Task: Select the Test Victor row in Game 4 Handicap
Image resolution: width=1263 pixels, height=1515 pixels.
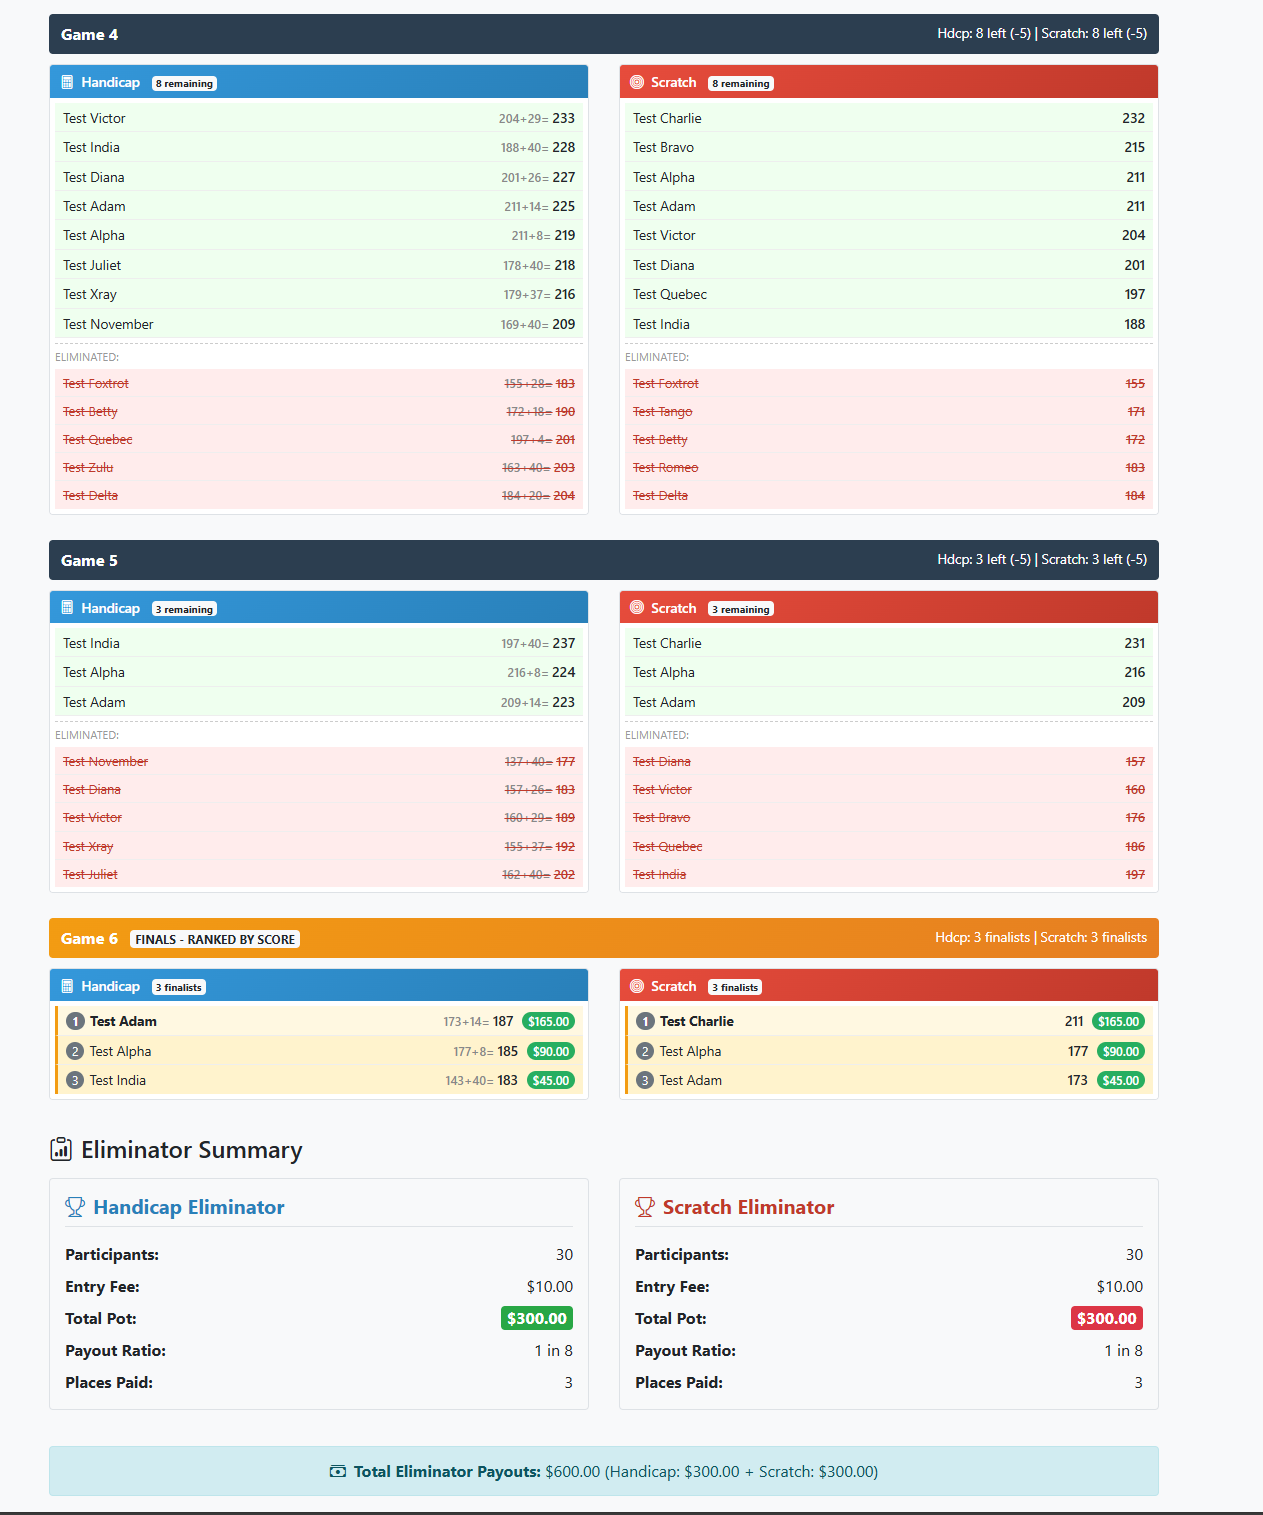Action: [x=318, y=118]
